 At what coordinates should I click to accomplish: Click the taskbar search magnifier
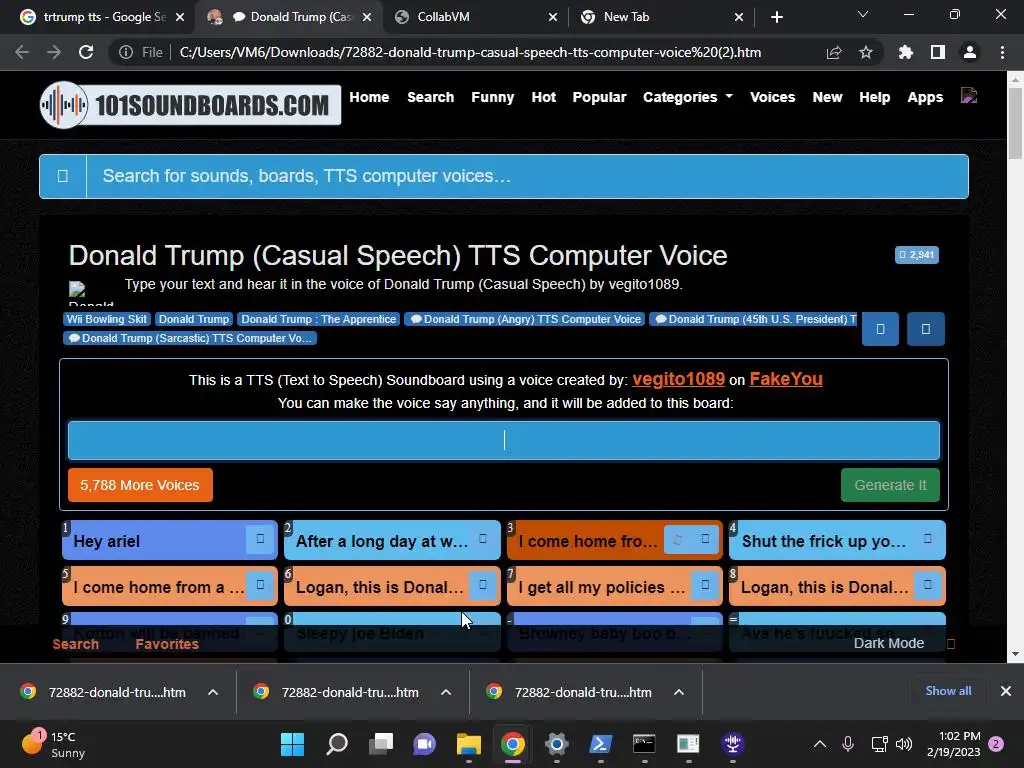[x=337, y=744]
